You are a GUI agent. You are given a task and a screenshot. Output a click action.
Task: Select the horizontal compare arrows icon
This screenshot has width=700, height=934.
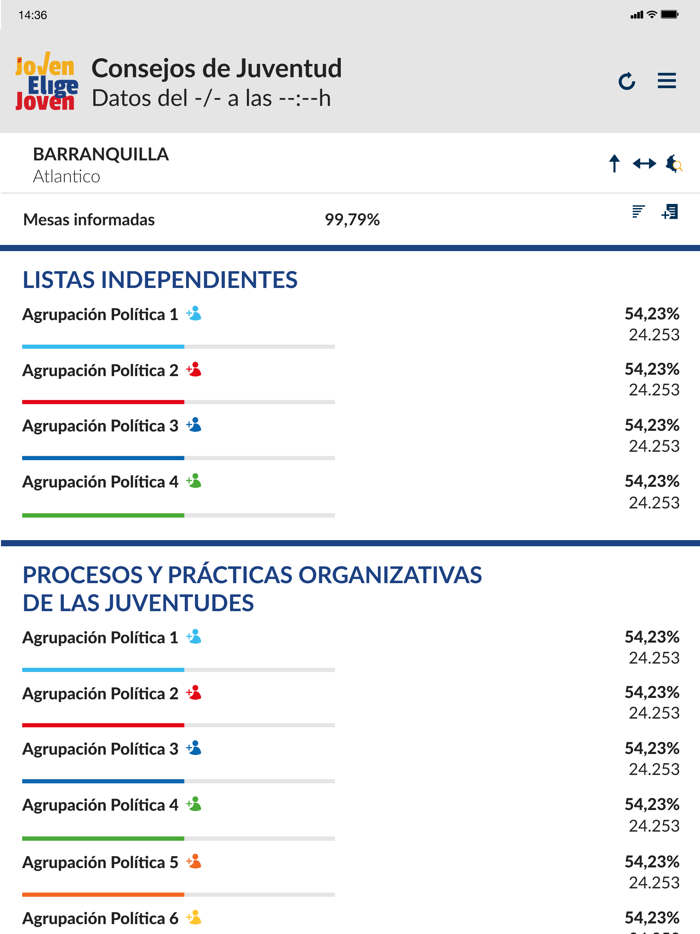click(x=643, y=164)
